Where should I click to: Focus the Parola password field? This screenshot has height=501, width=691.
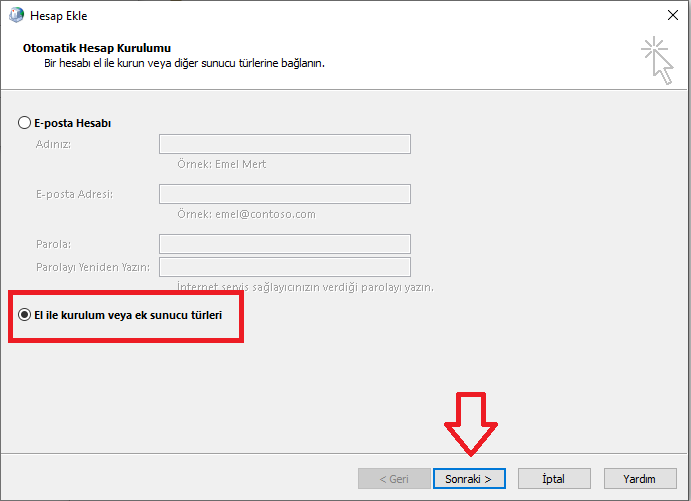click(284, 244)
